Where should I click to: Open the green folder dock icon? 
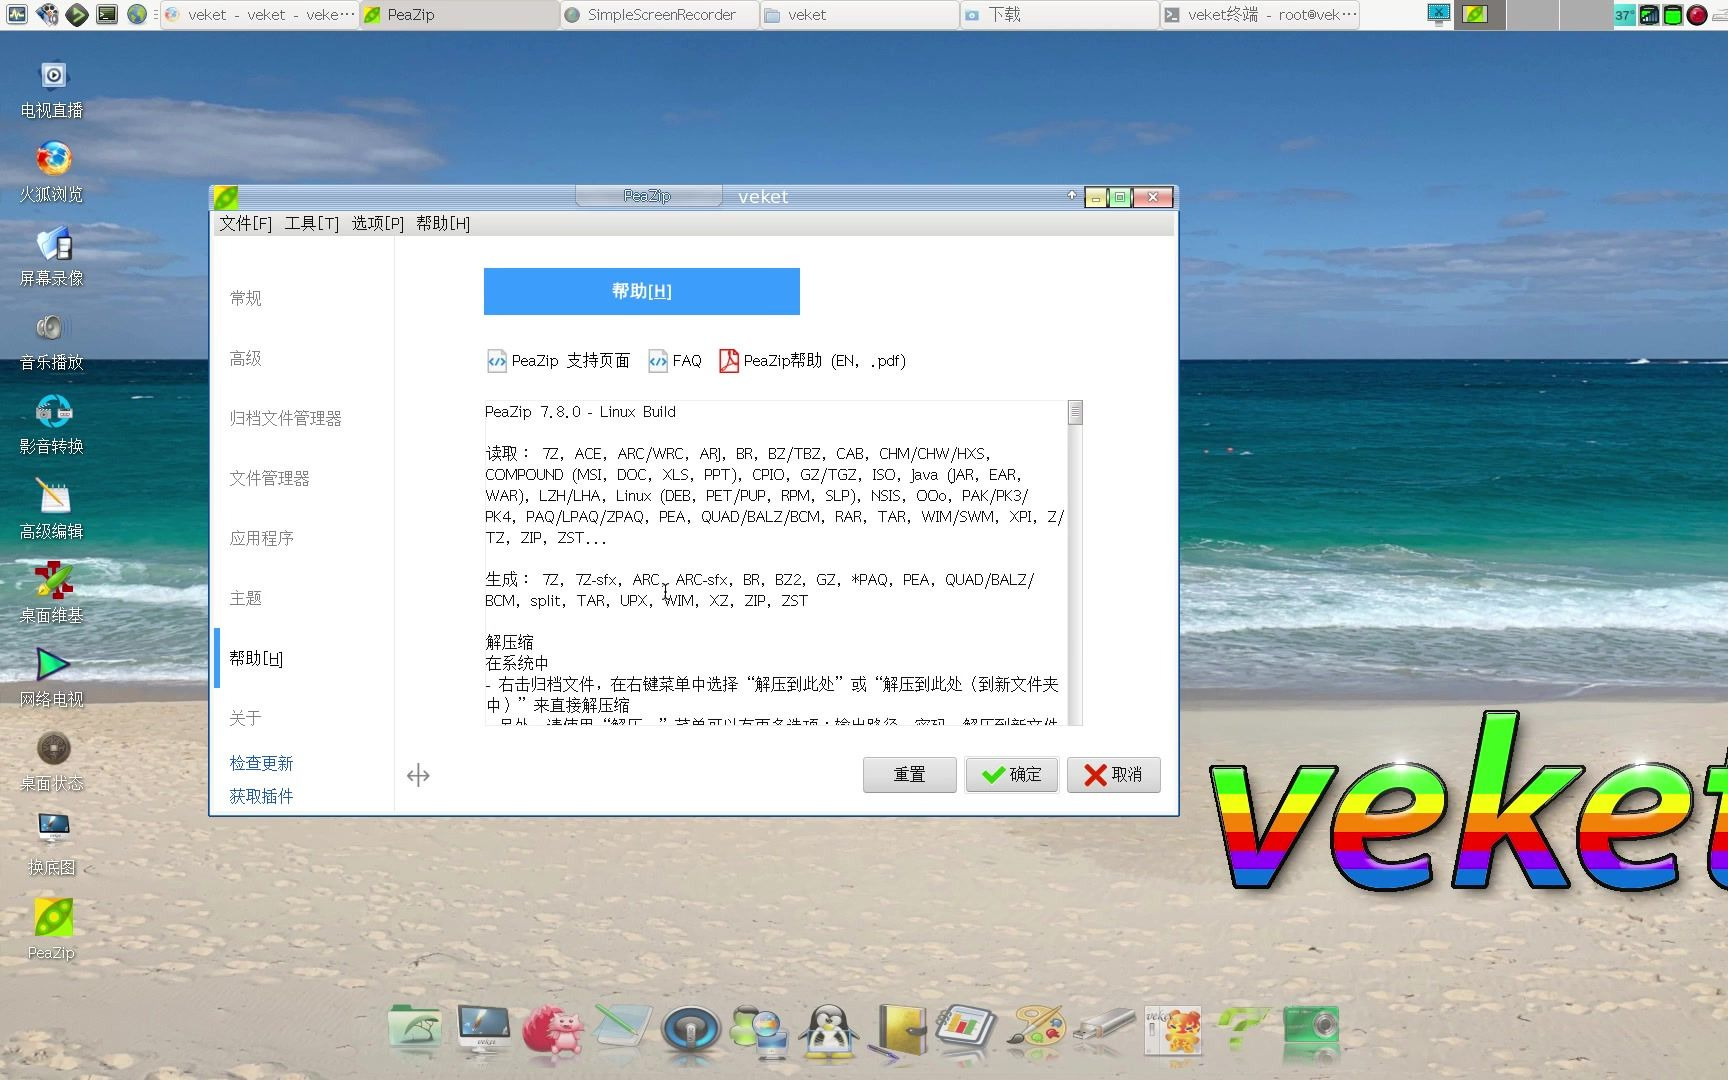[x=414, y=1029]
